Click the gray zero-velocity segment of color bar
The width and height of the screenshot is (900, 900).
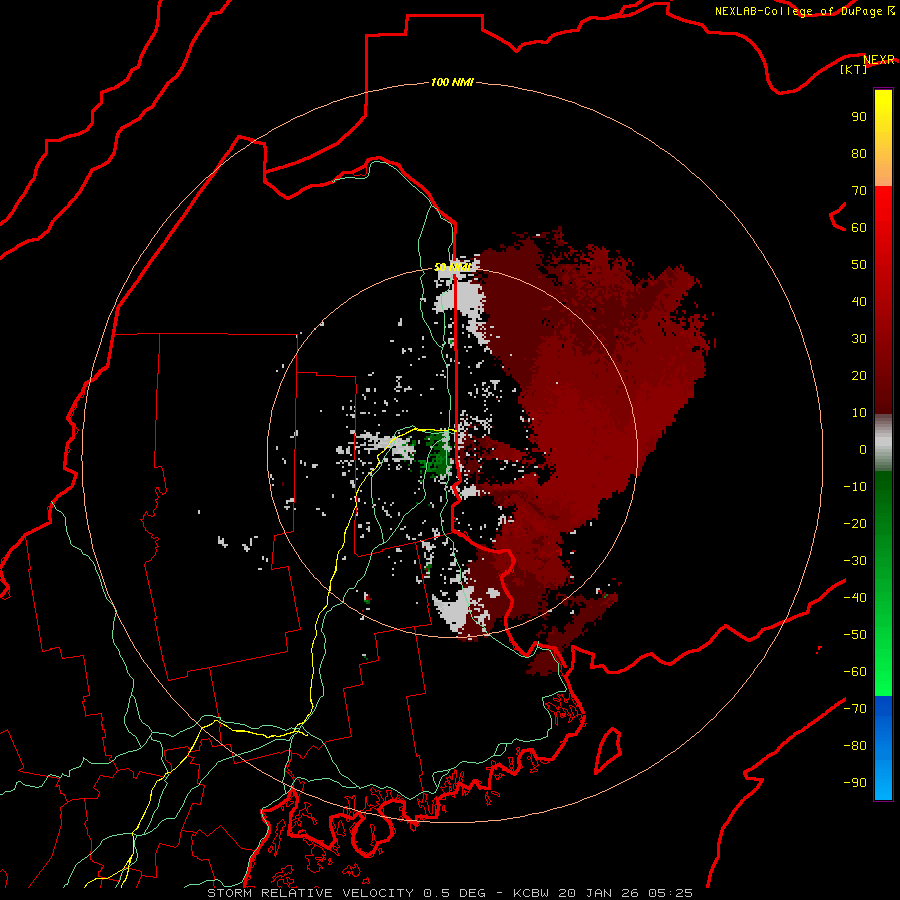pos(883,443)
